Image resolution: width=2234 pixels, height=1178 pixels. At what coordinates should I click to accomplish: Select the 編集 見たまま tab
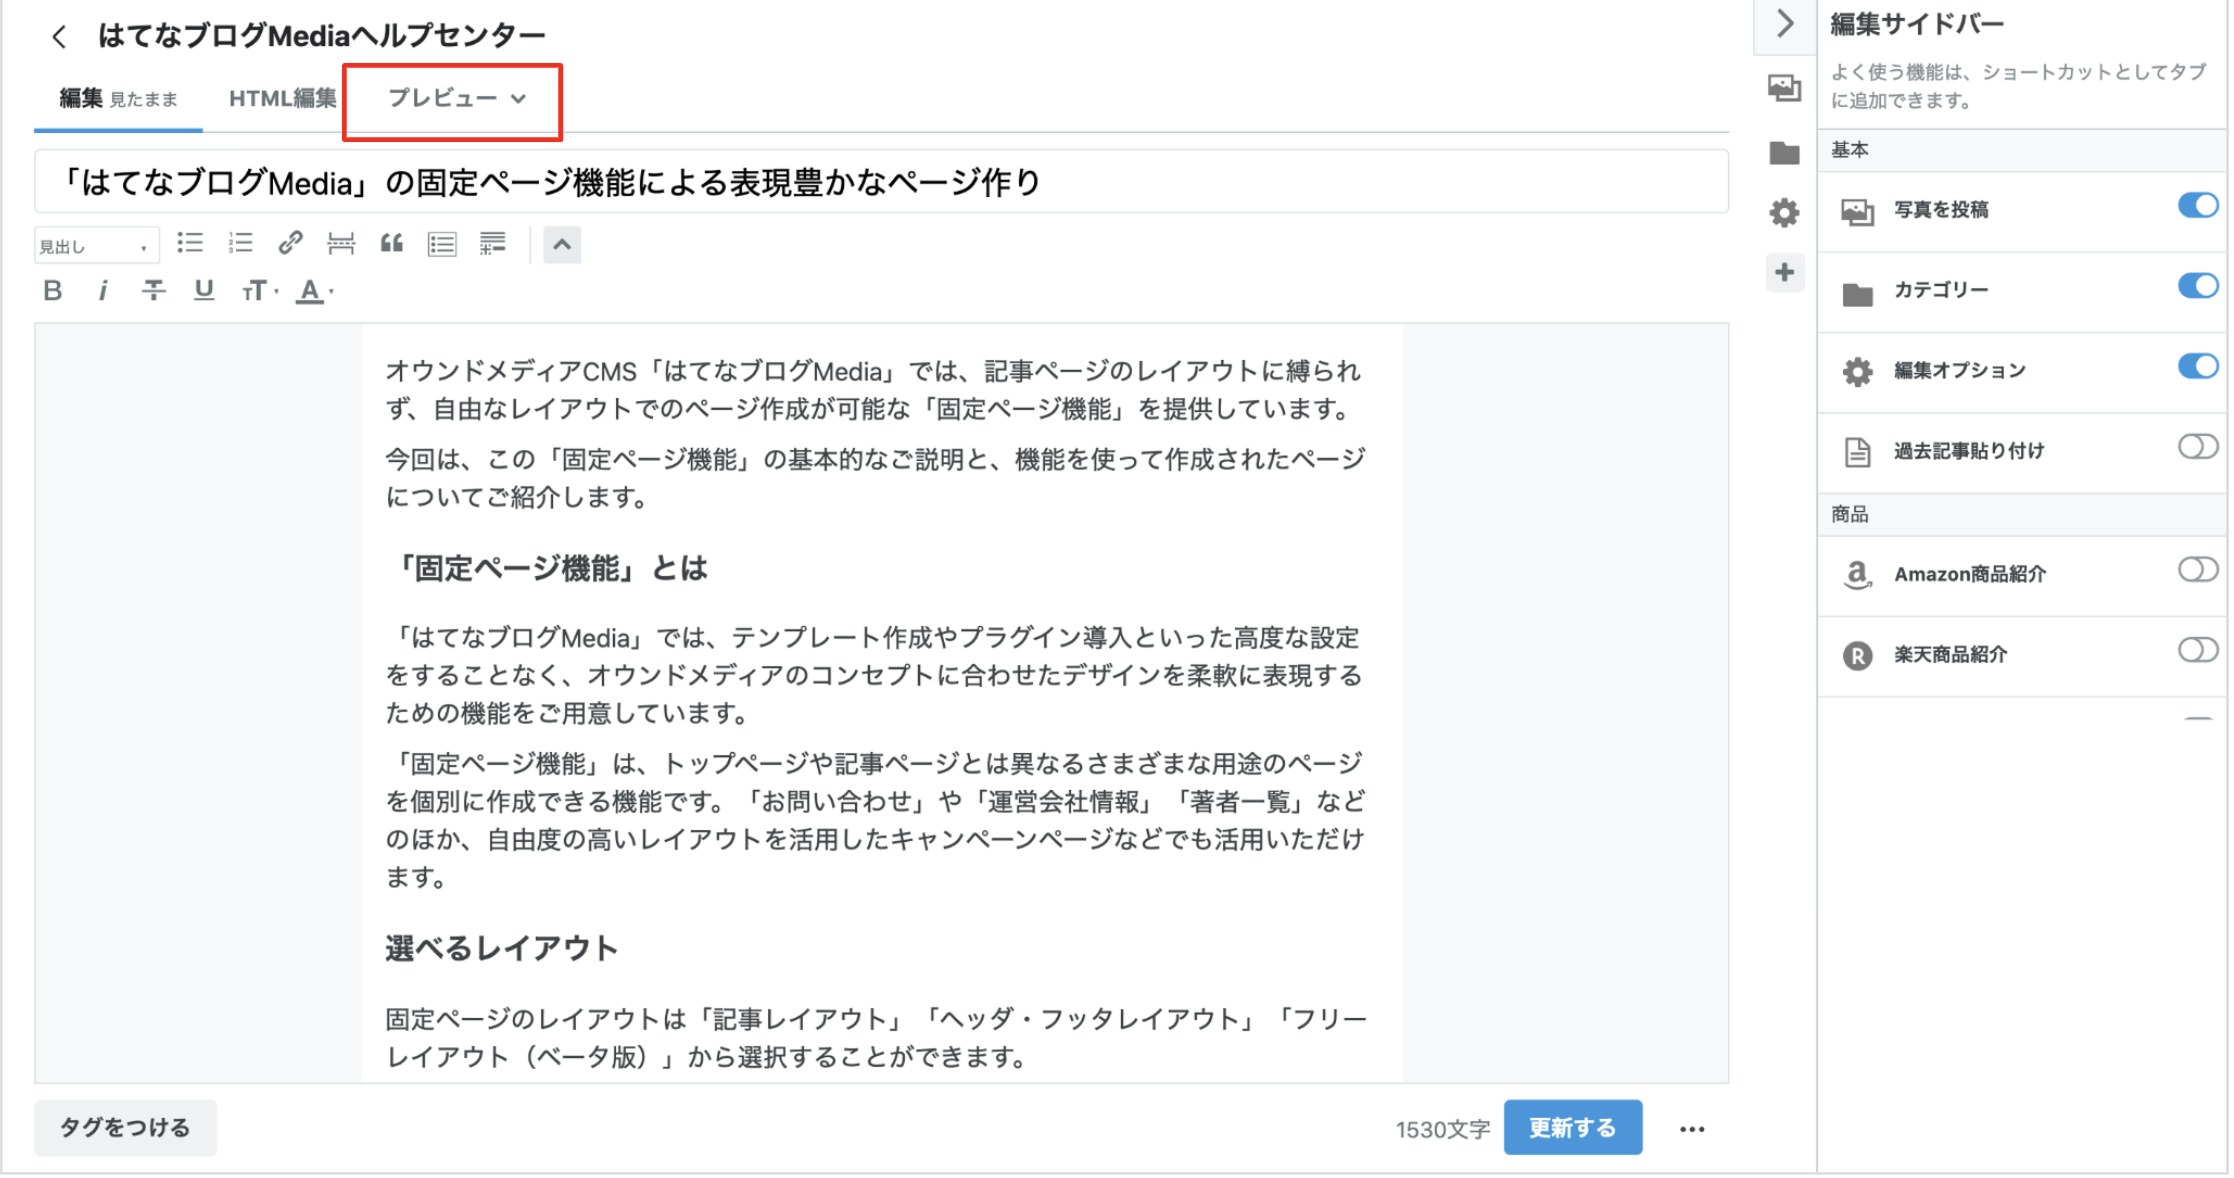(x=118, y=98)
